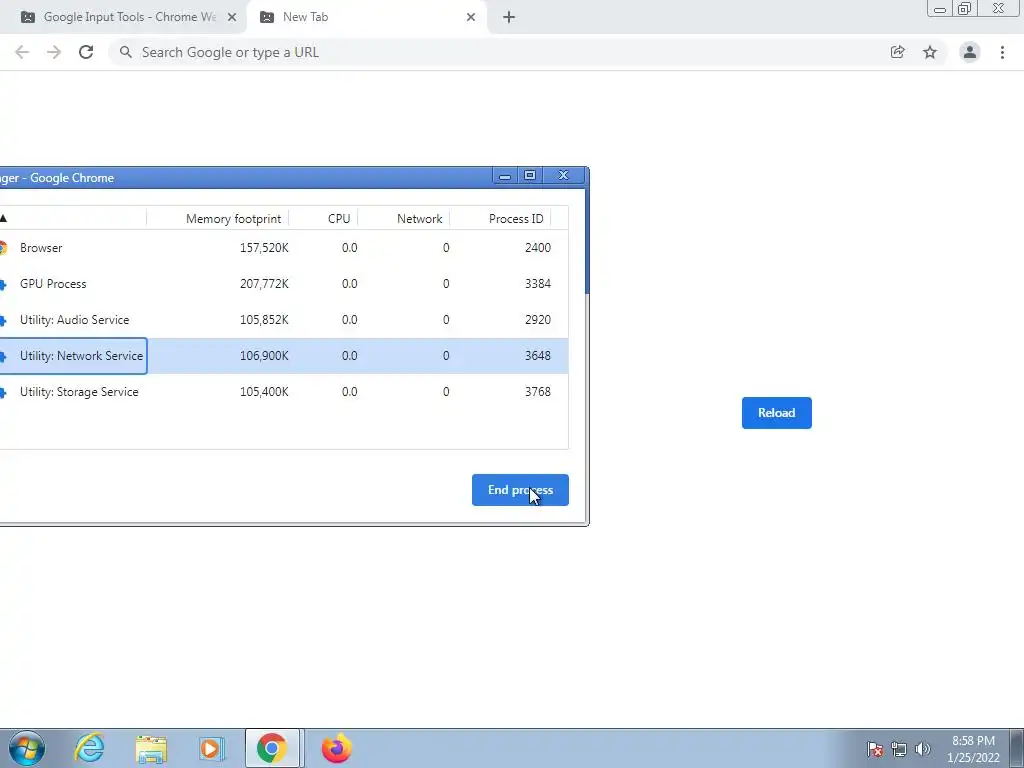Open Windows Explorer from the taskbar
The image size is (1024, 768).
pyautogui.click(x=151, y=749)
